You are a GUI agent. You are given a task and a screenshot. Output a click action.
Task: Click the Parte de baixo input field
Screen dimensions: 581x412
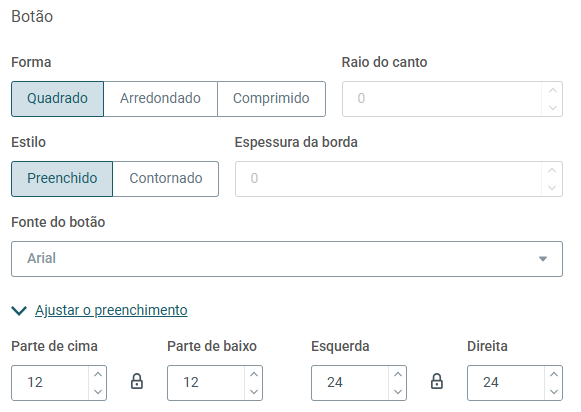[x=206, y=383]
